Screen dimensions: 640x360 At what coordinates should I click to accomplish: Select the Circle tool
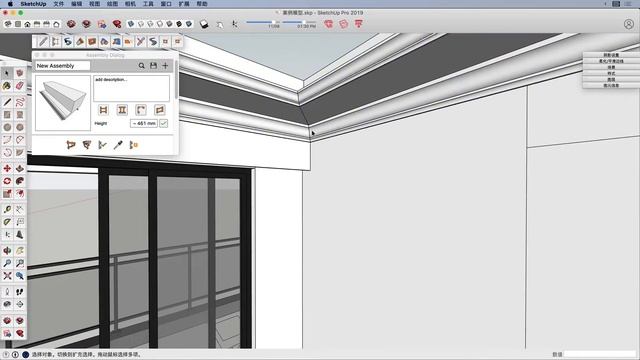pos(7,127)
